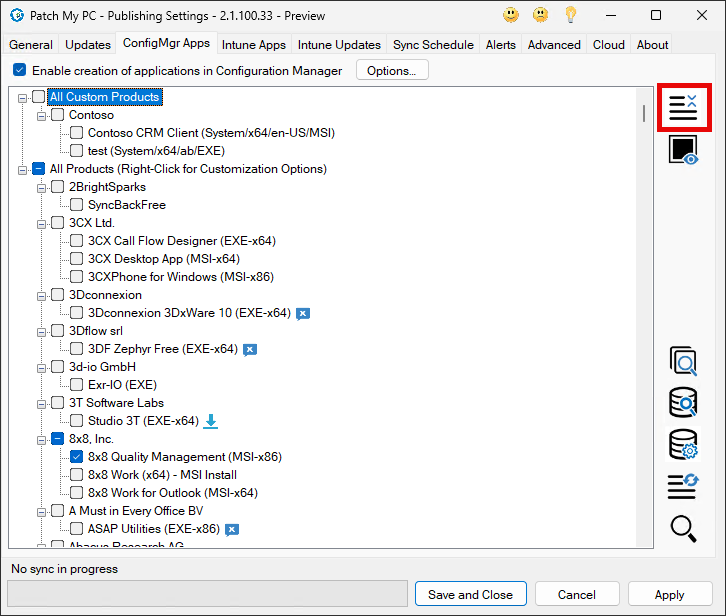Click the database with gear icon
Viewport: 726px width, 616px height.
[683, 444]
